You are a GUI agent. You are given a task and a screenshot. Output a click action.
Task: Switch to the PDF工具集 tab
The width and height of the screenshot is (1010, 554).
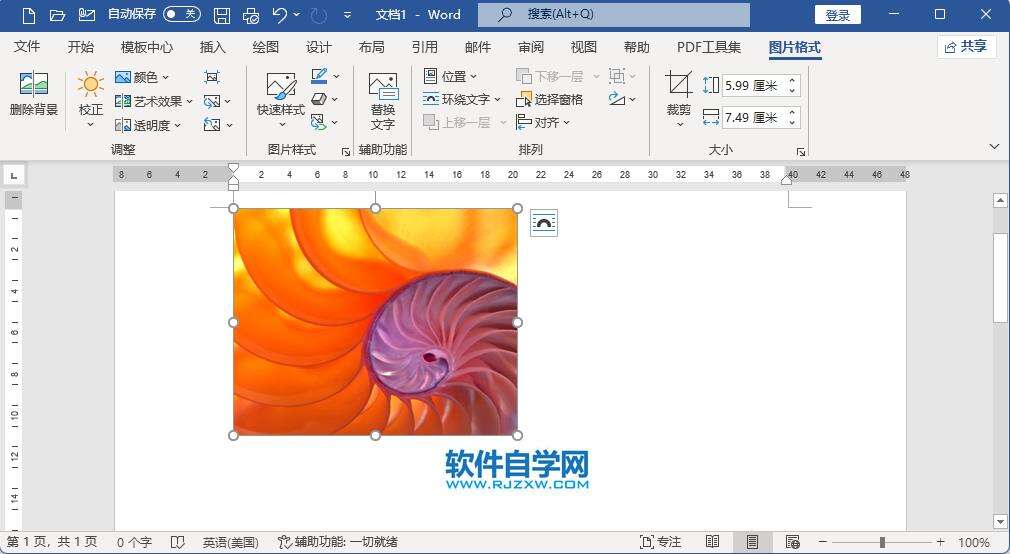(x=709, y=47)
